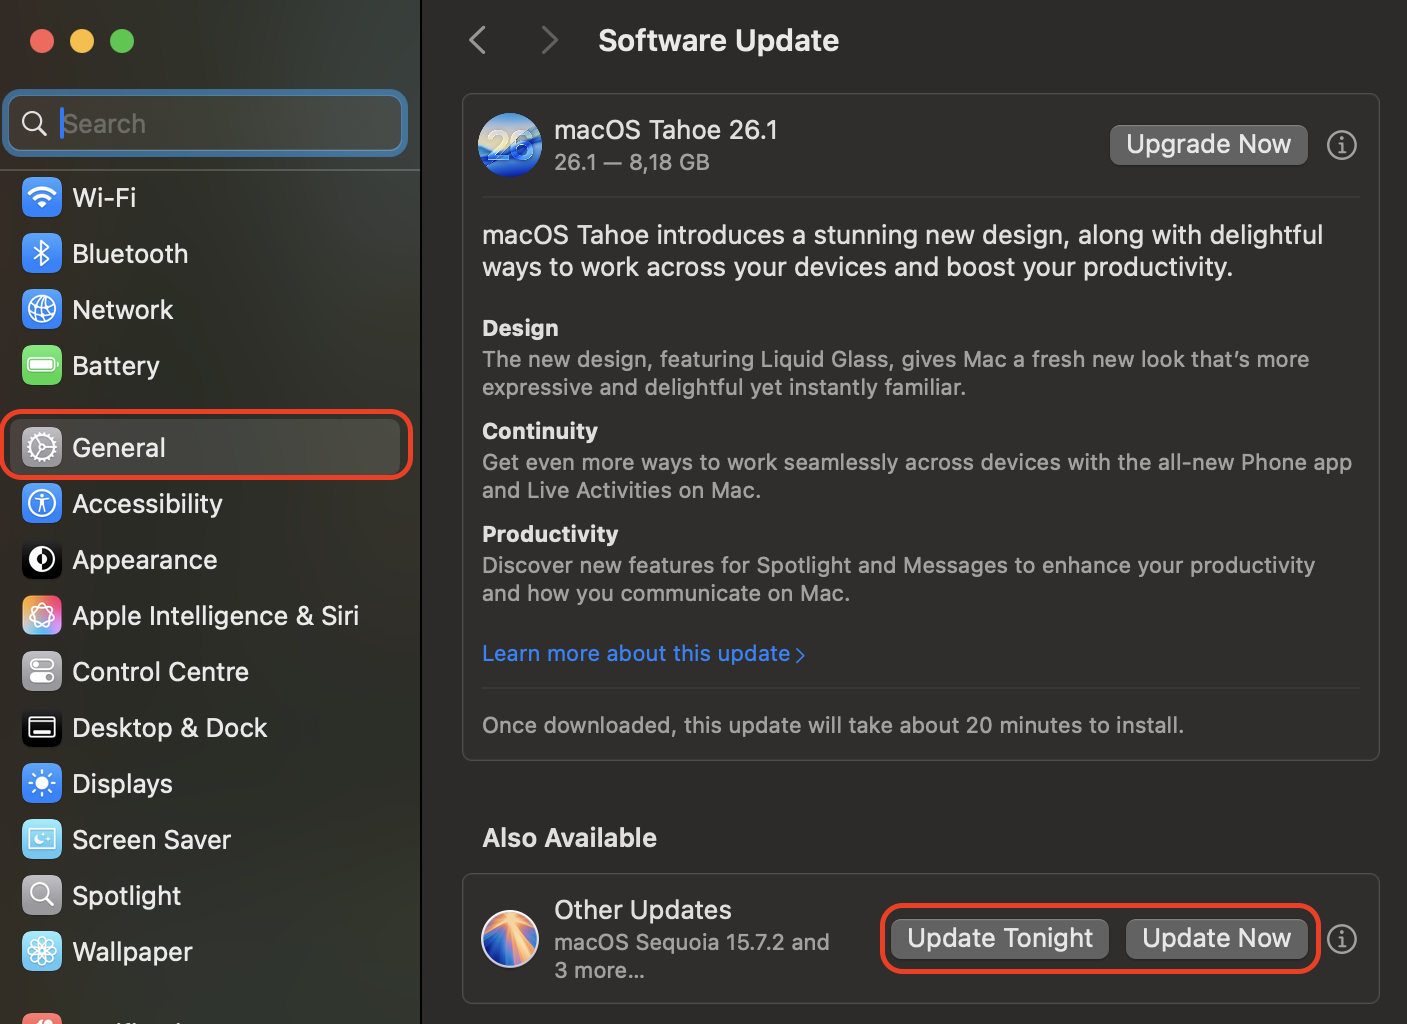Viewport: 1407px width, 1024px height.
Task: Open Network settings
Action: pos(122,309)
